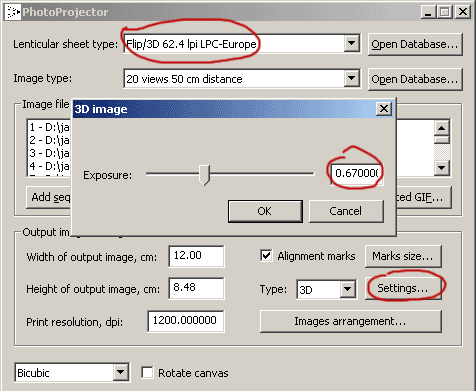Expand Bicubic interpolation dropdown arrow
This screenshot has width=476, height=391.
(120, 372)
